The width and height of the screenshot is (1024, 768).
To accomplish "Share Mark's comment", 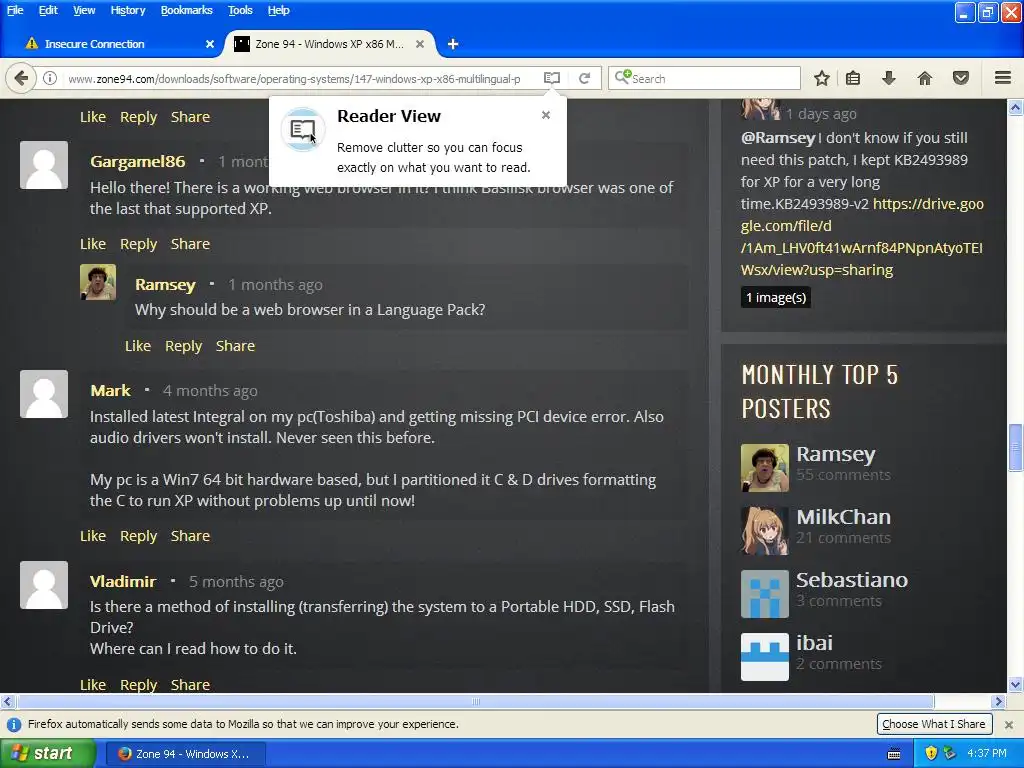I will 190,536.
